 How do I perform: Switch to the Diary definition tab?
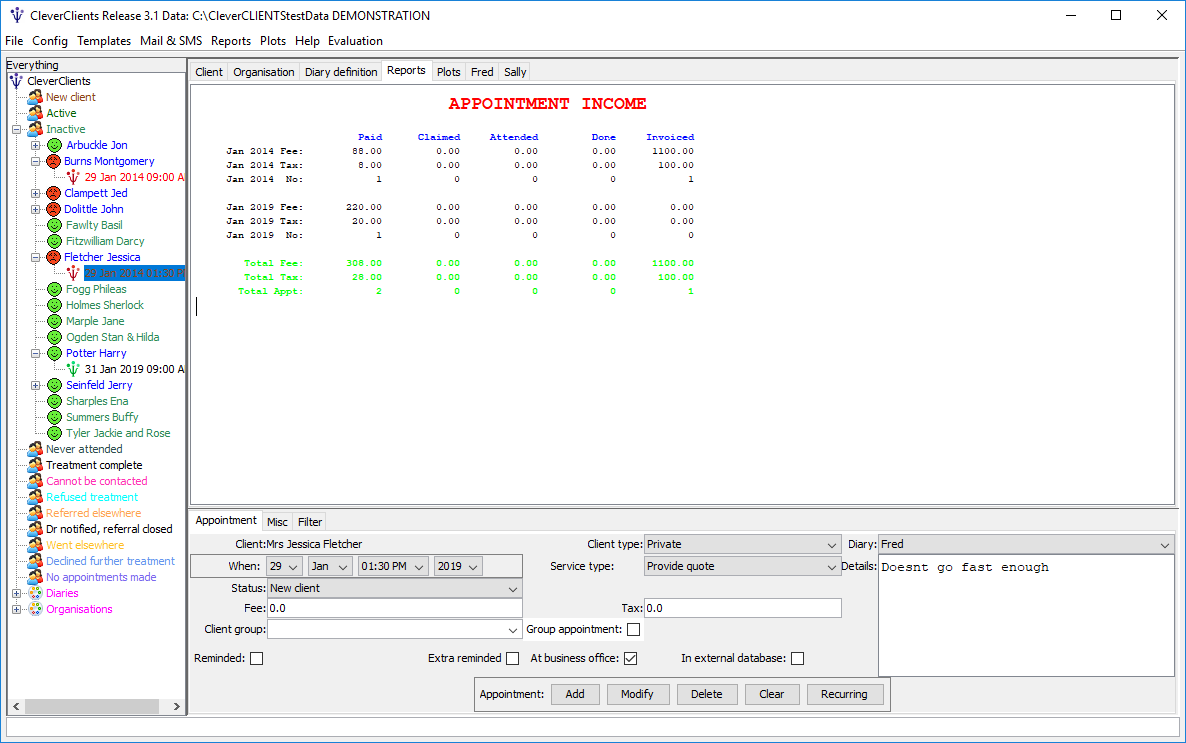coord(341,72)
